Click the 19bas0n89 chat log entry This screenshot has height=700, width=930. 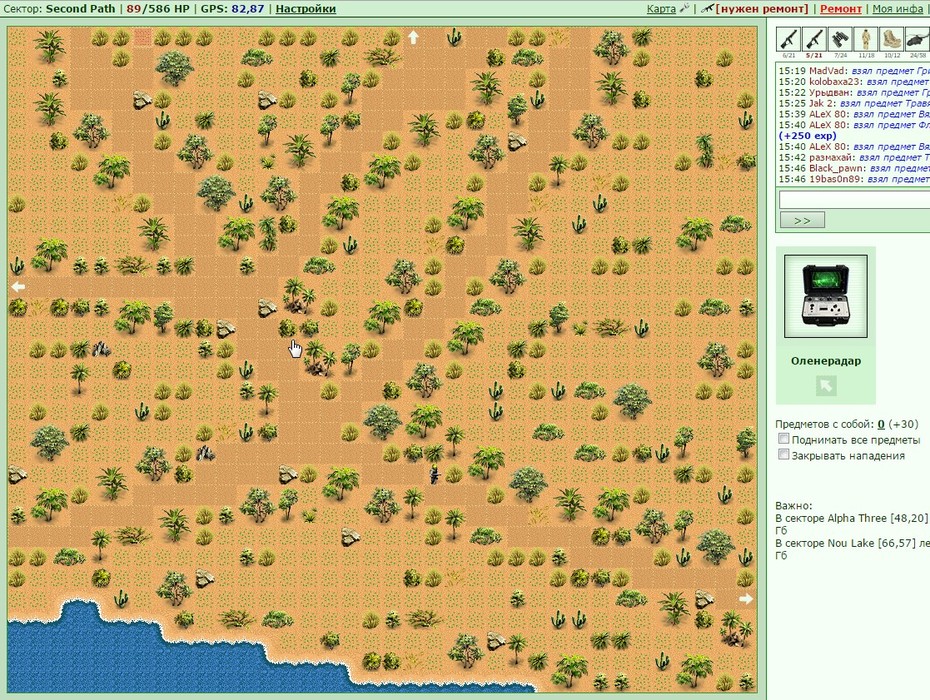854,179
